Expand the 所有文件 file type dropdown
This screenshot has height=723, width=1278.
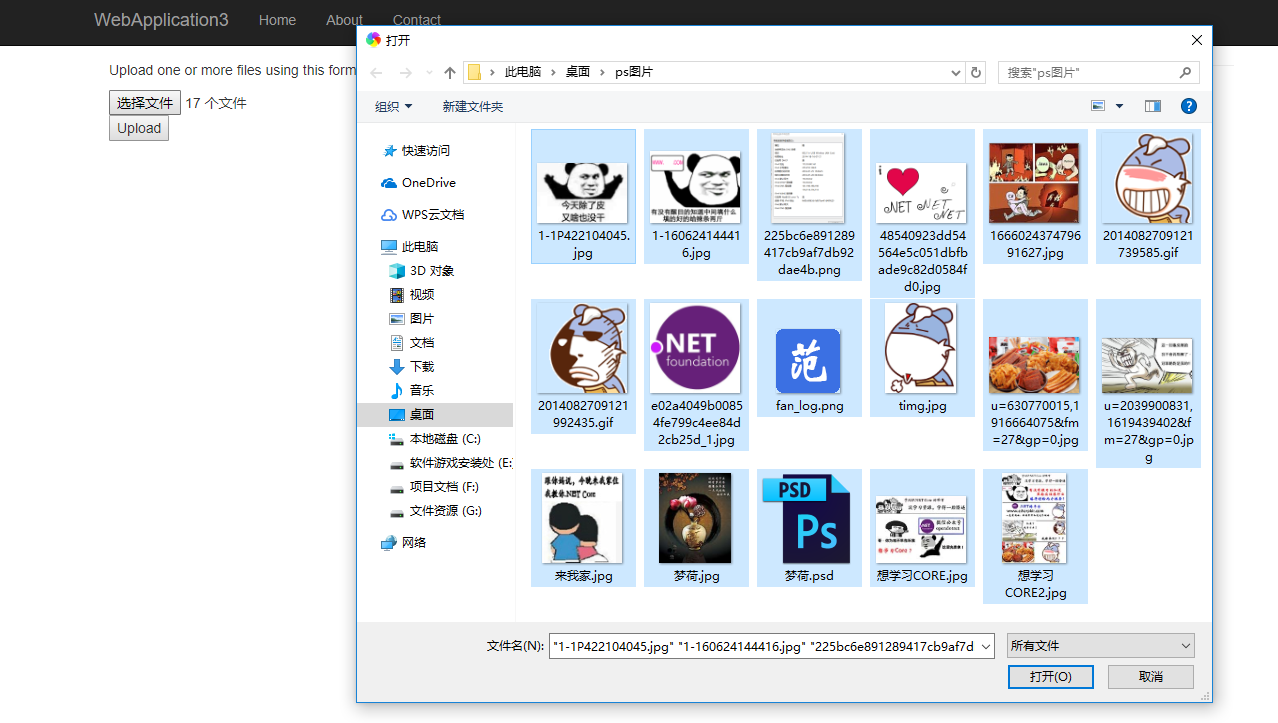pos(1100,646)
